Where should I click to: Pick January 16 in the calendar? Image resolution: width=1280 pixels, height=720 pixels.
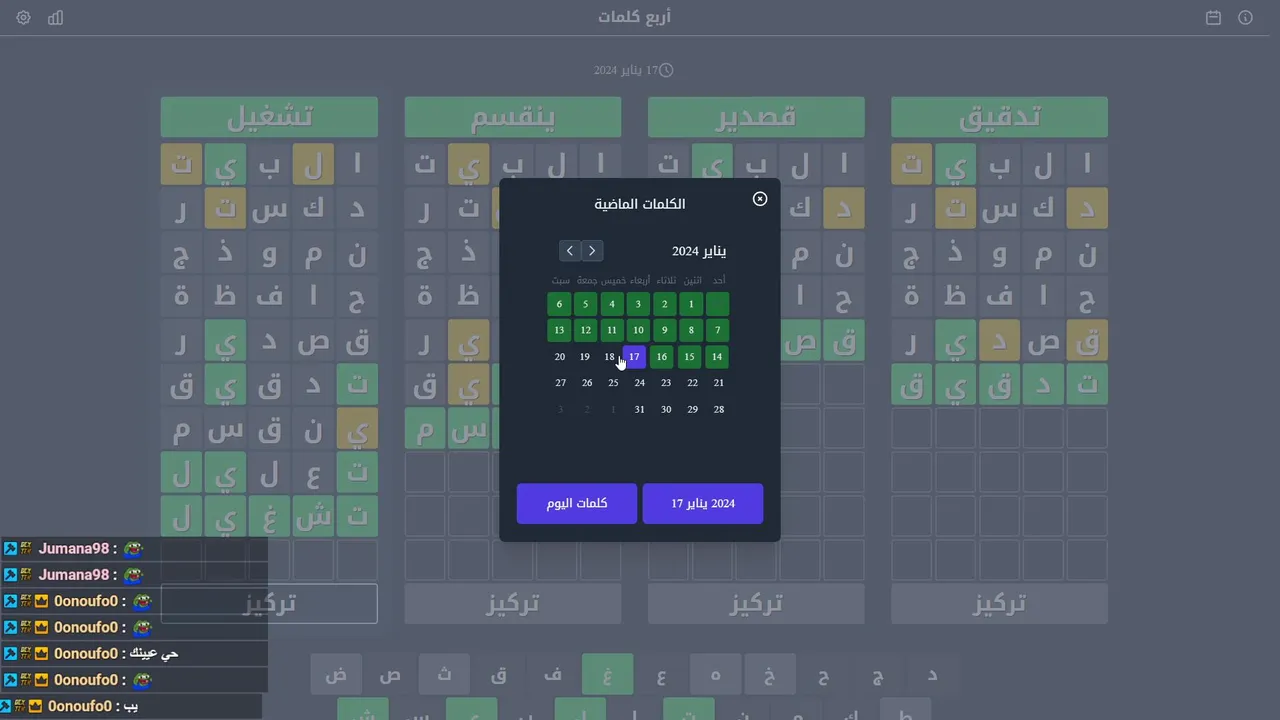click(x=662, y=357)
